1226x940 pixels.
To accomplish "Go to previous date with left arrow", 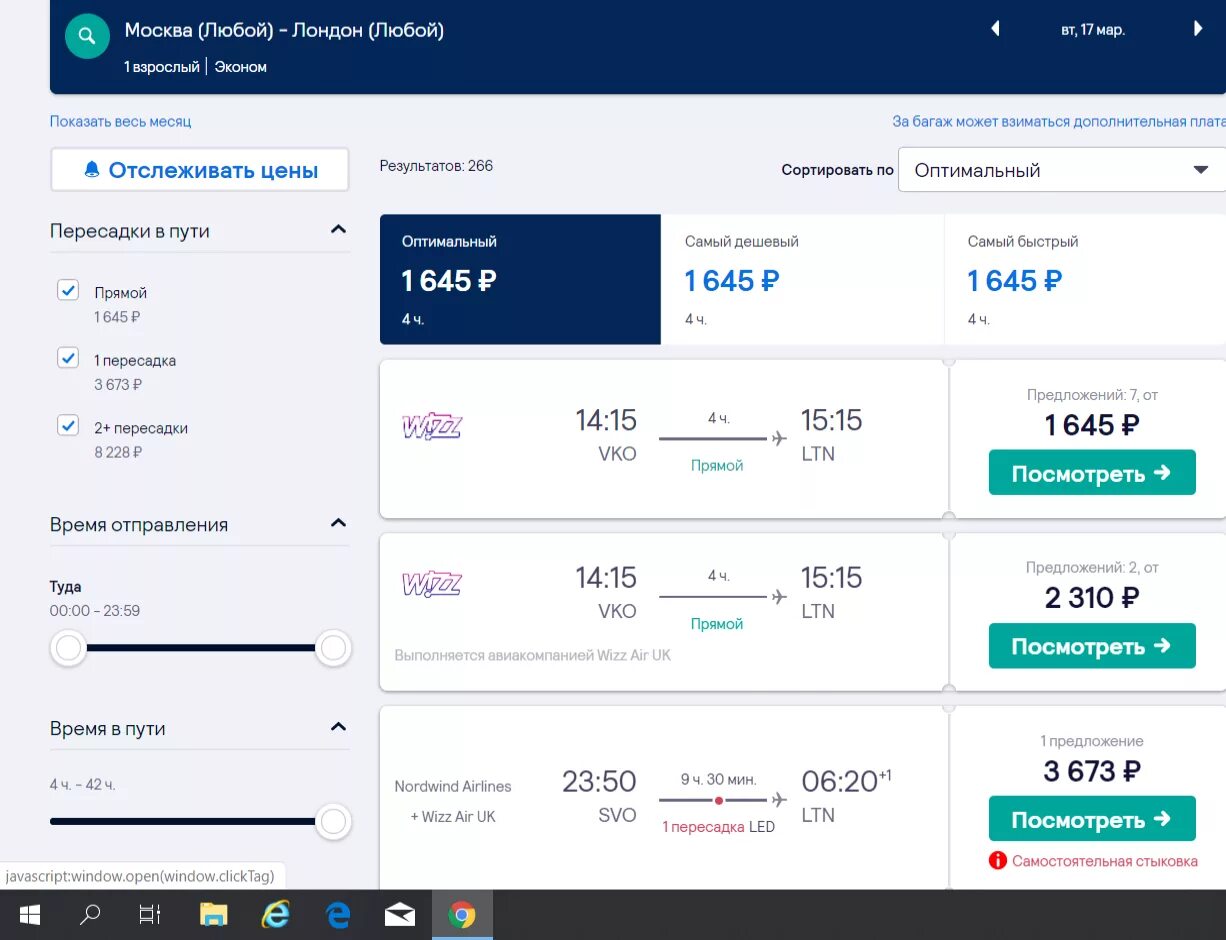I will 995,29.
